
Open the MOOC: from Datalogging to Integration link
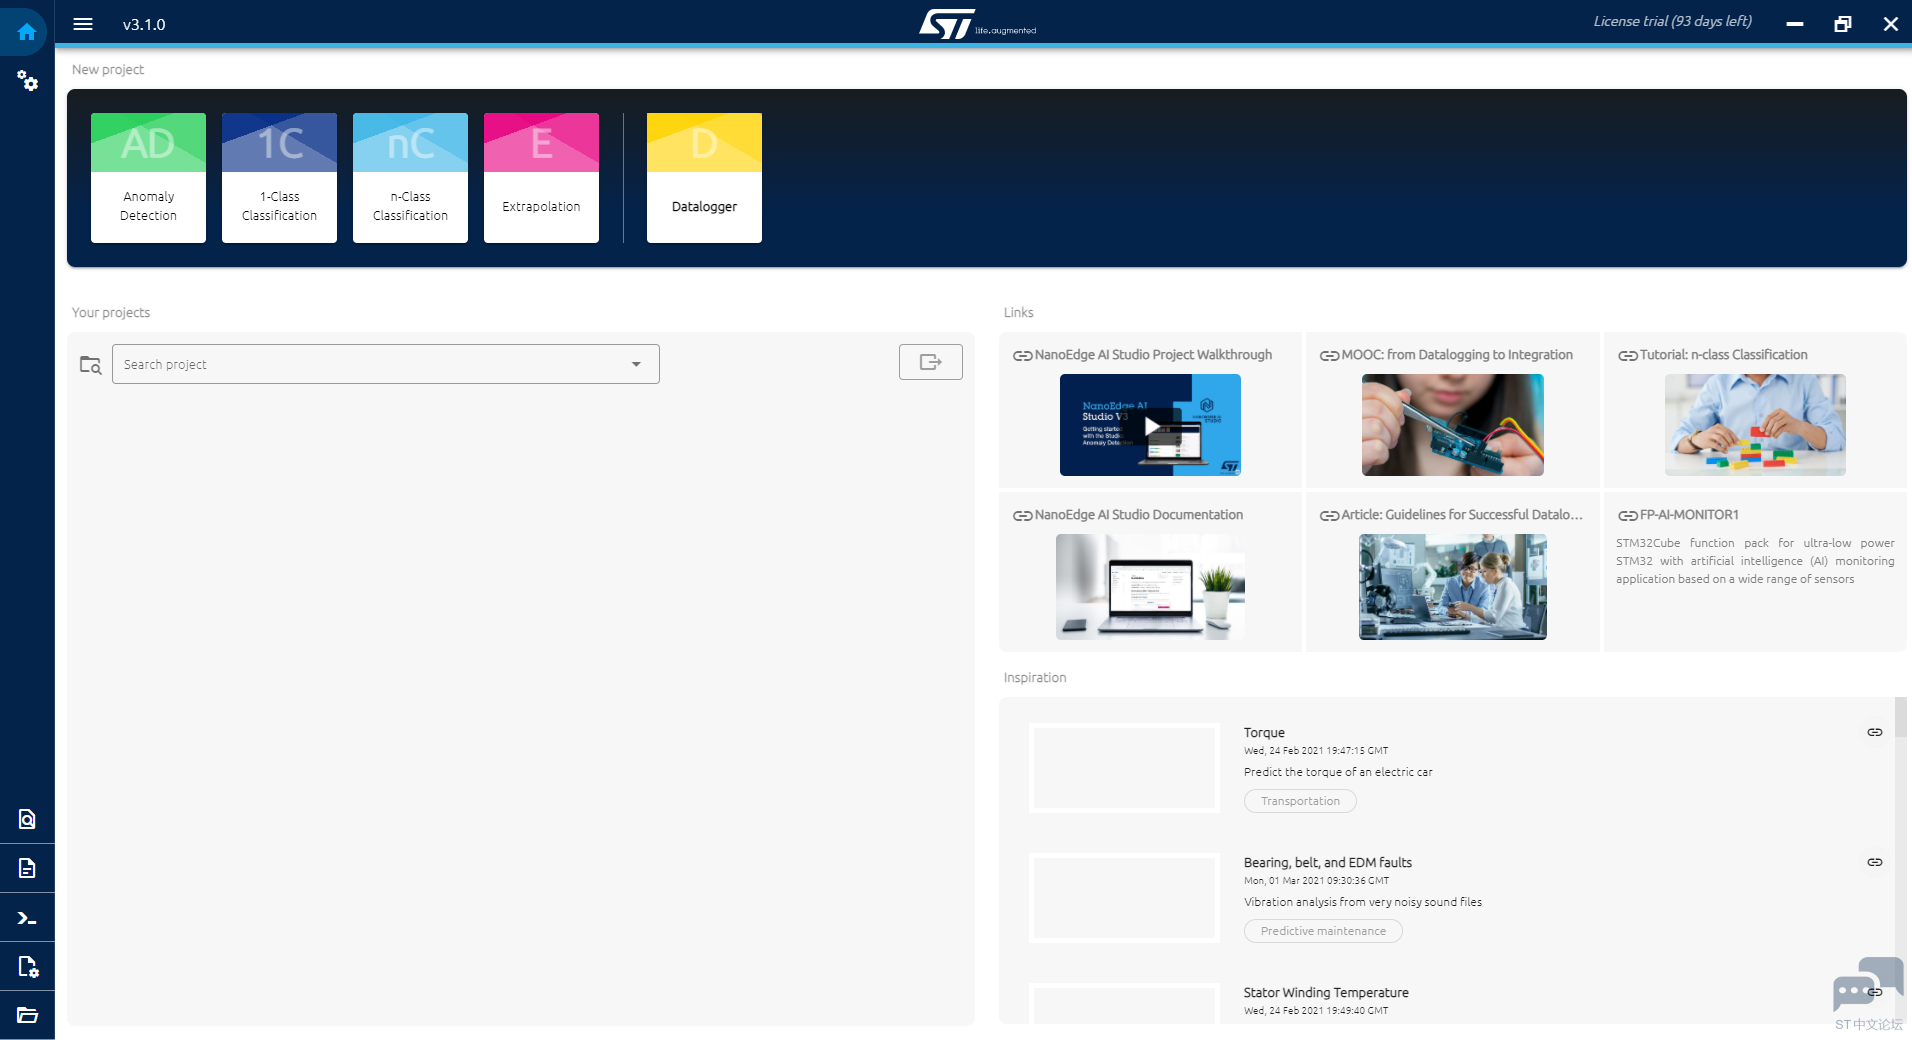click(1457, 355)
